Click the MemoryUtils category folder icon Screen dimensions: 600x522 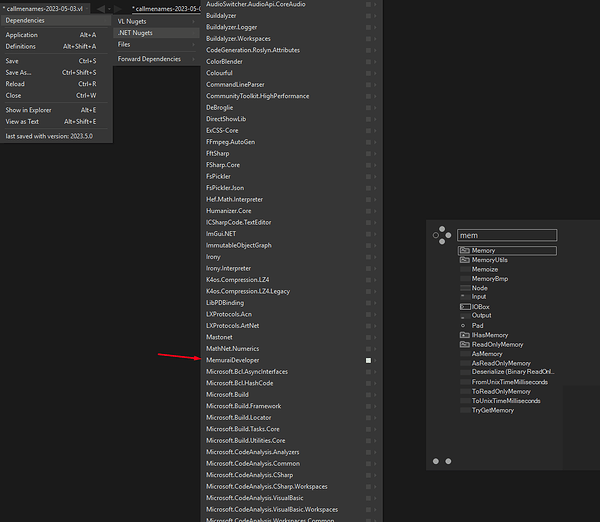point(465,260)
